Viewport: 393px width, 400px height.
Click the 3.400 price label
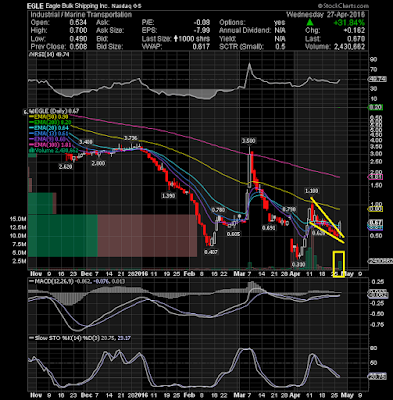coord(86,142)
